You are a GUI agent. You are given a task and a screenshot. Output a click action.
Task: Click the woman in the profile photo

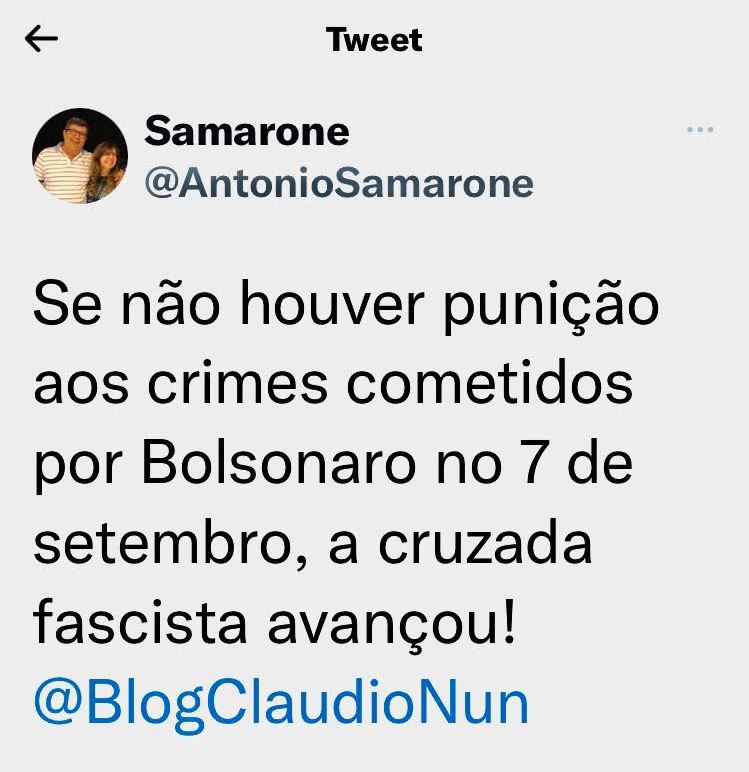[105, 170]
